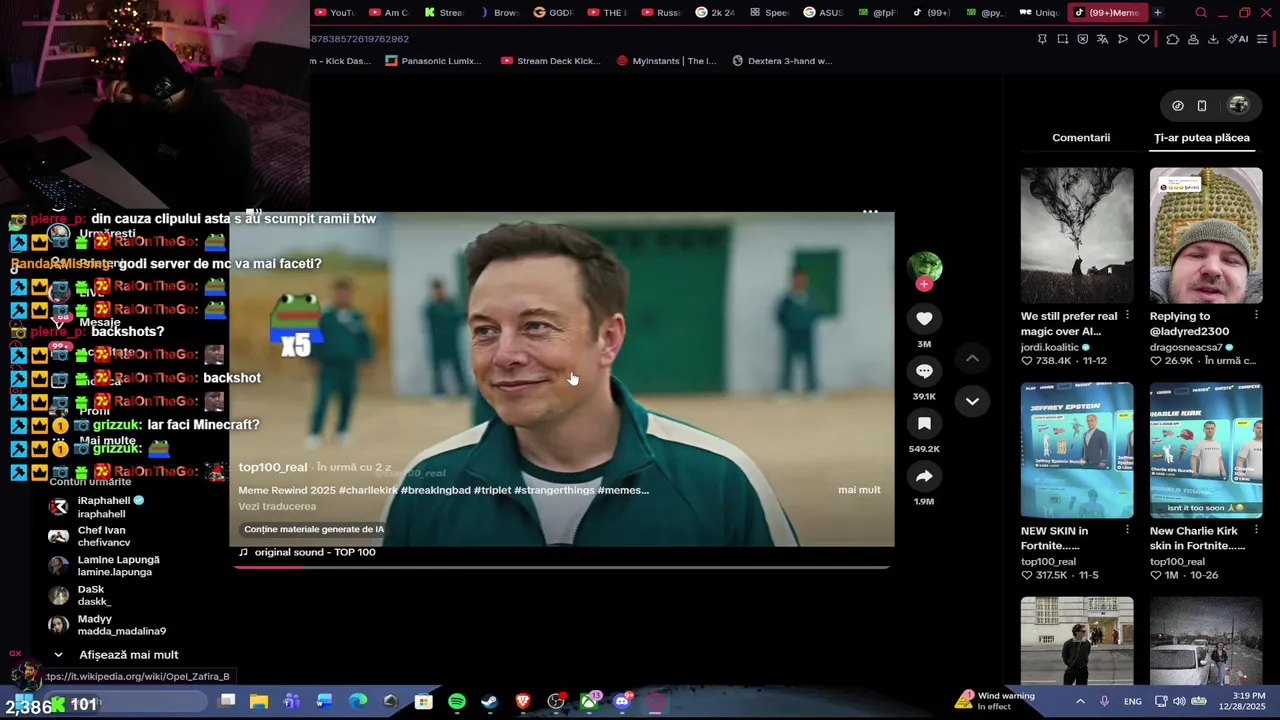Click the phone app icon in header
The image size is (1280, 720).
pyautogui.click(x=1202, y=105)
